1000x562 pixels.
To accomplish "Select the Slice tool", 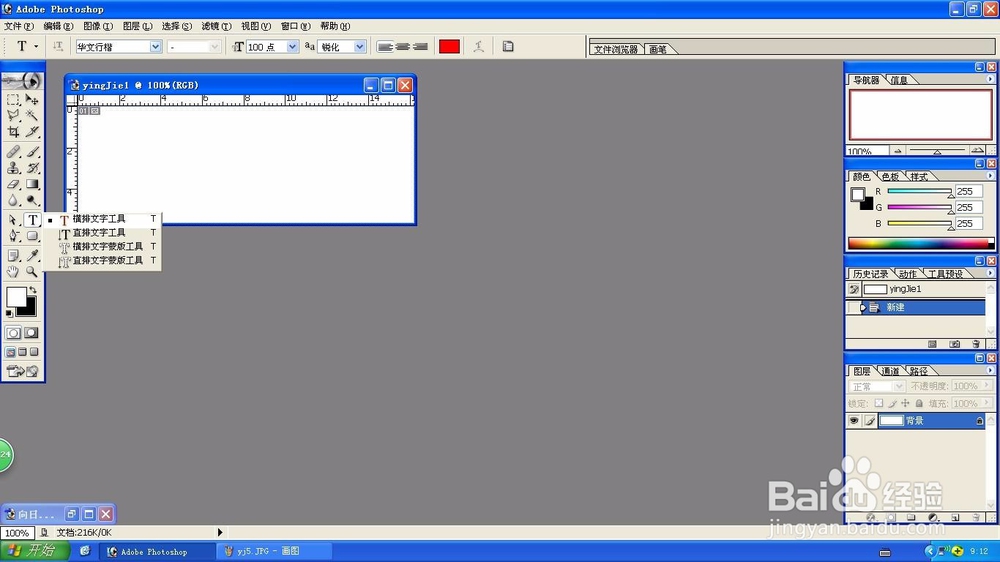I will point(32,132).
